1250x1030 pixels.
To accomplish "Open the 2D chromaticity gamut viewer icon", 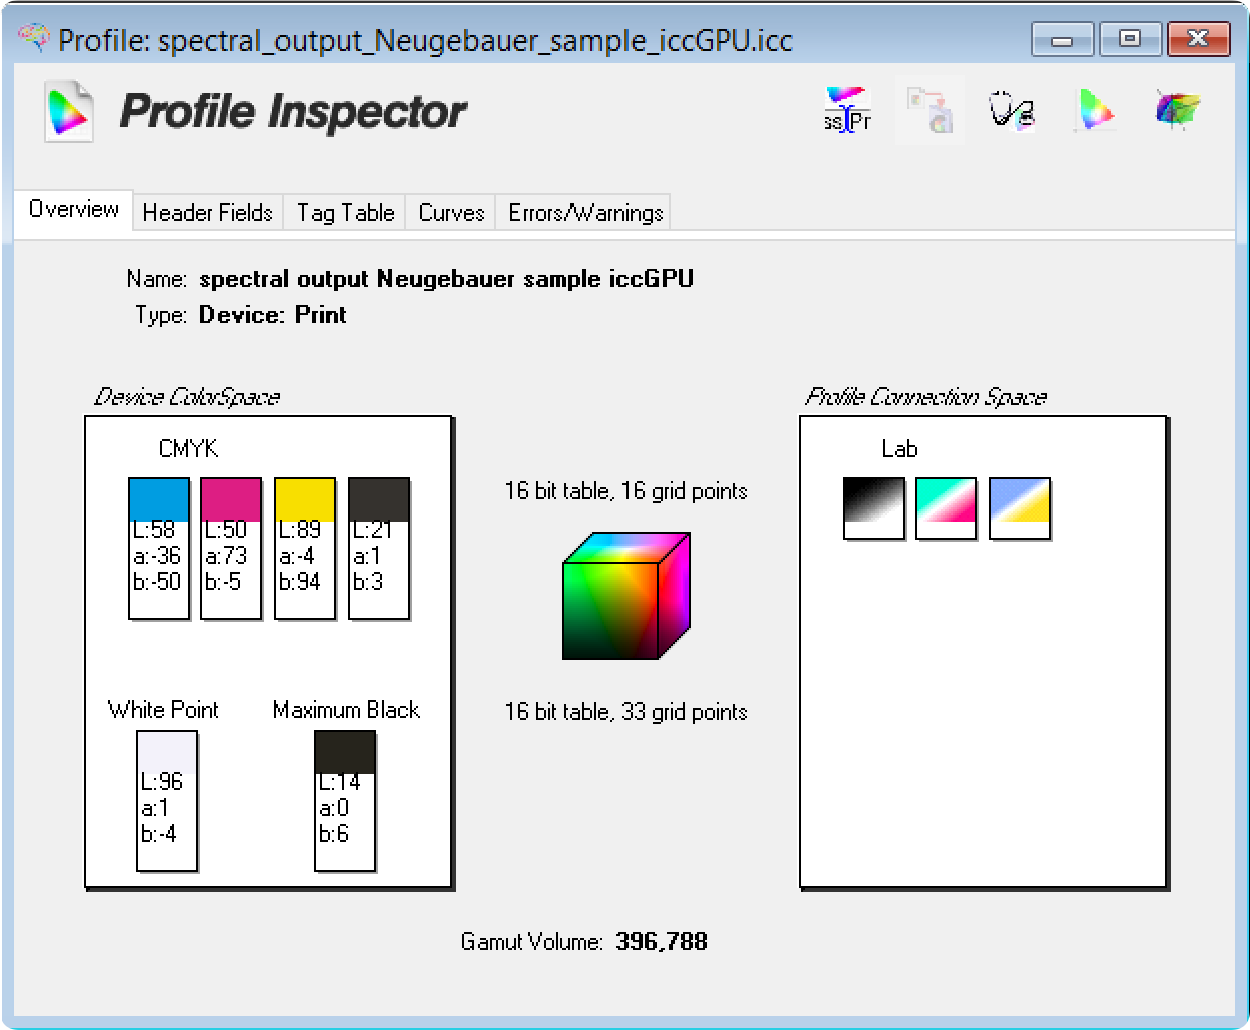I will (x=1094, y=110).
